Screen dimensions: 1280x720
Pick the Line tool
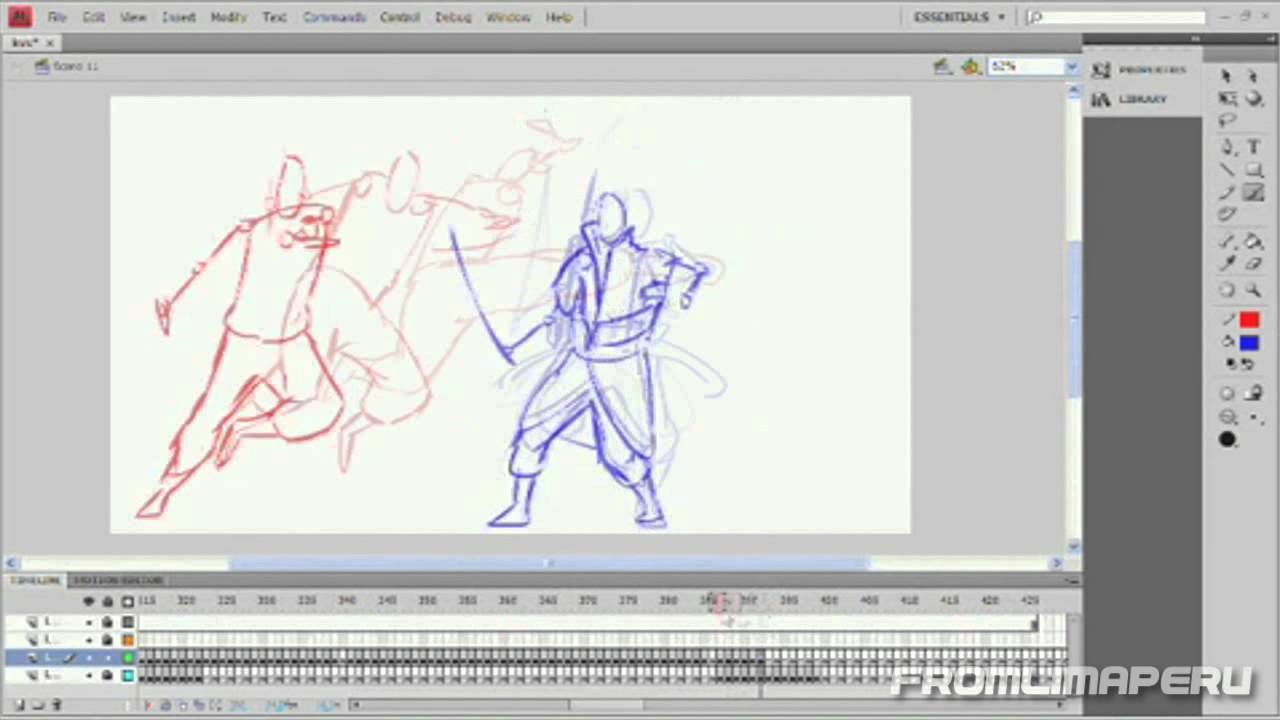coord(1228,170)
